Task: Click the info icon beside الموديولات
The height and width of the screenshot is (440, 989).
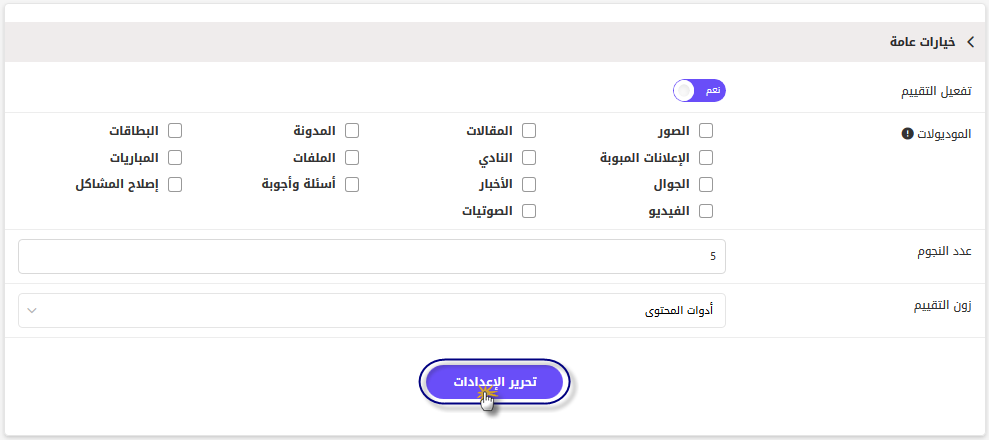Action: point(908,134)
